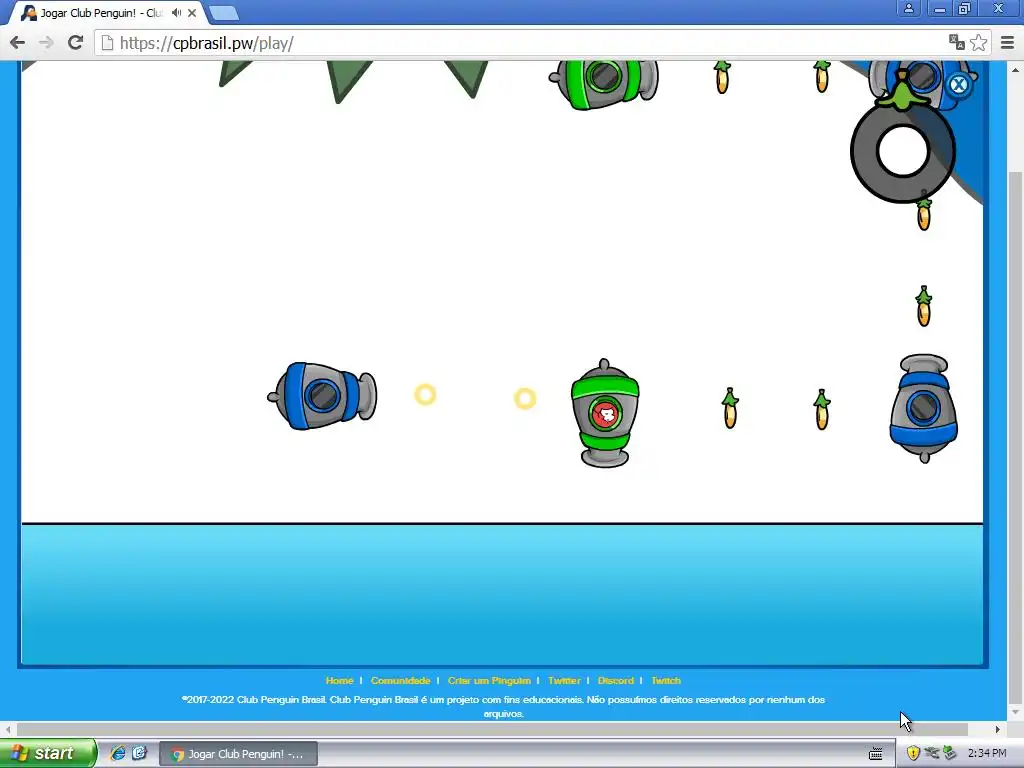Click the Chrome taskbar button Jogar Club Penguin
1024x768 pixels.
239,754
